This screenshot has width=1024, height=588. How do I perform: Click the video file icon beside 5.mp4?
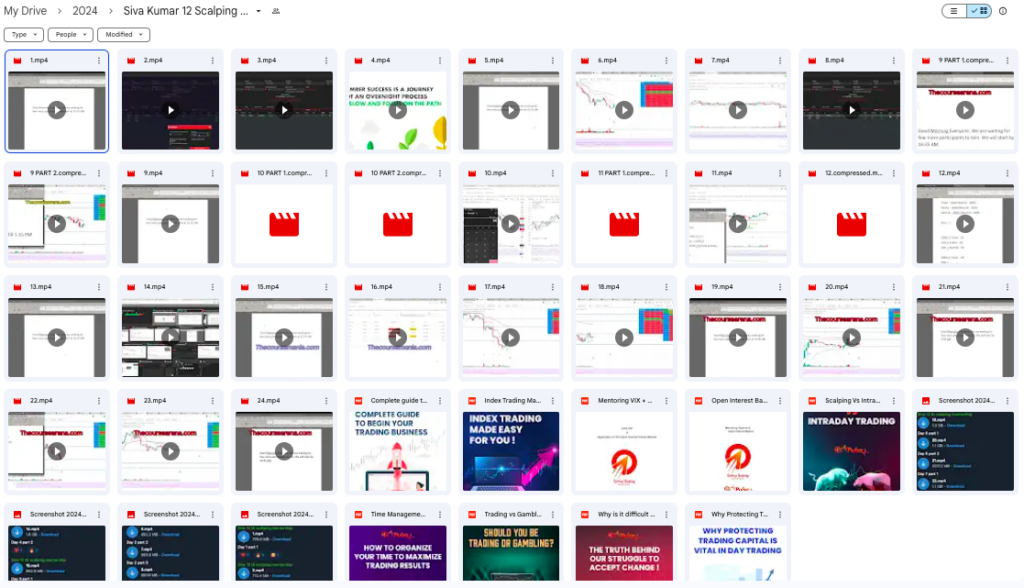click(x=469, y=60)
